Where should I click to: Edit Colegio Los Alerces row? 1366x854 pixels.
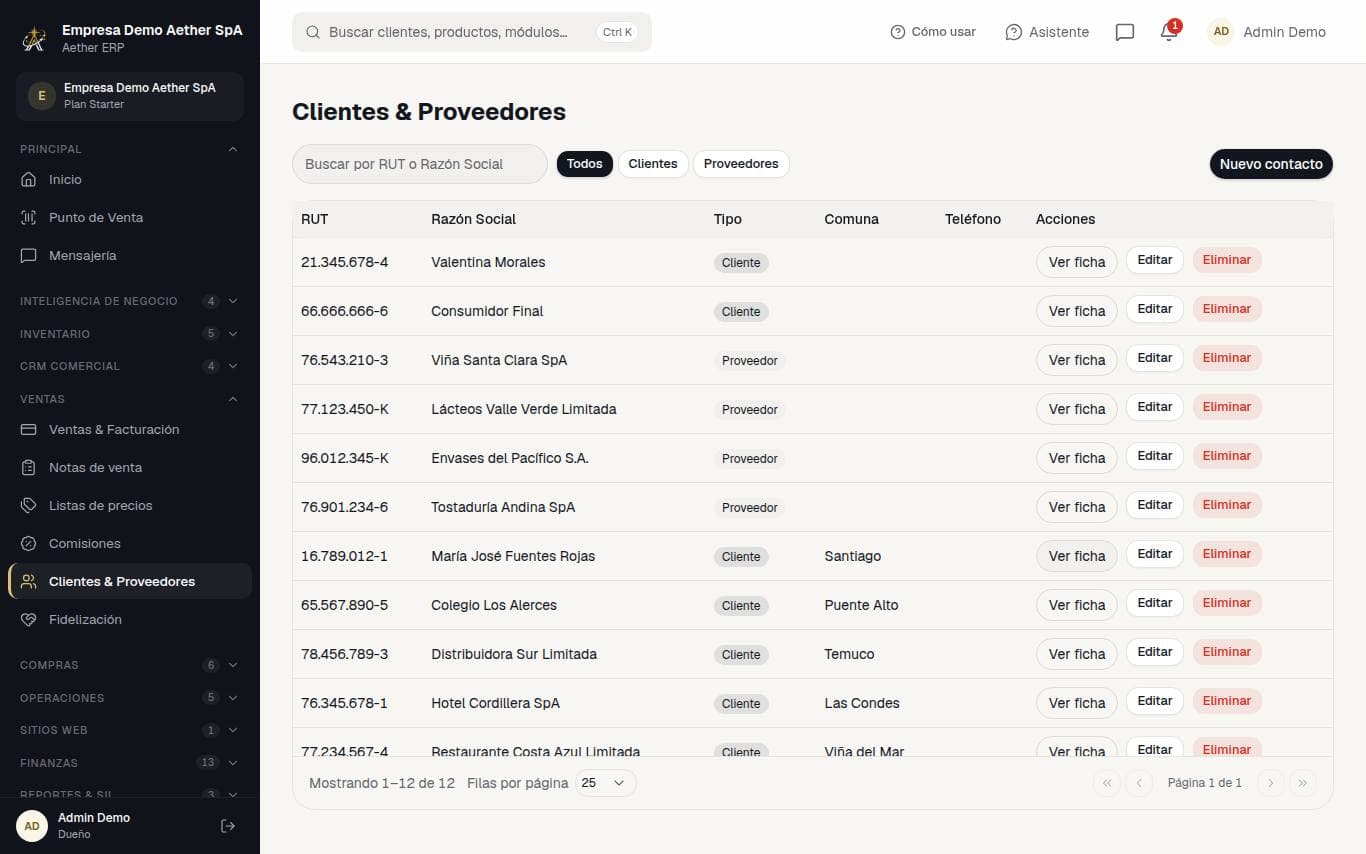coord(1155,603)
